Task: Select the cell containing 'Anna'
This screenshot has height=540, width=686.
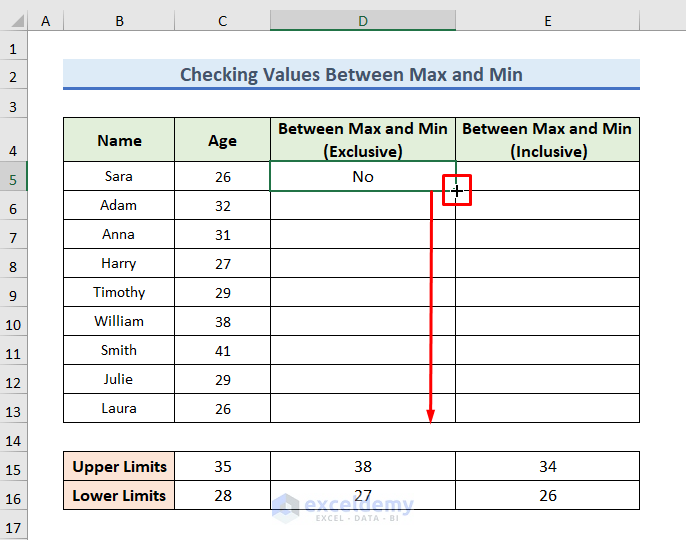Action: (119, 234)
